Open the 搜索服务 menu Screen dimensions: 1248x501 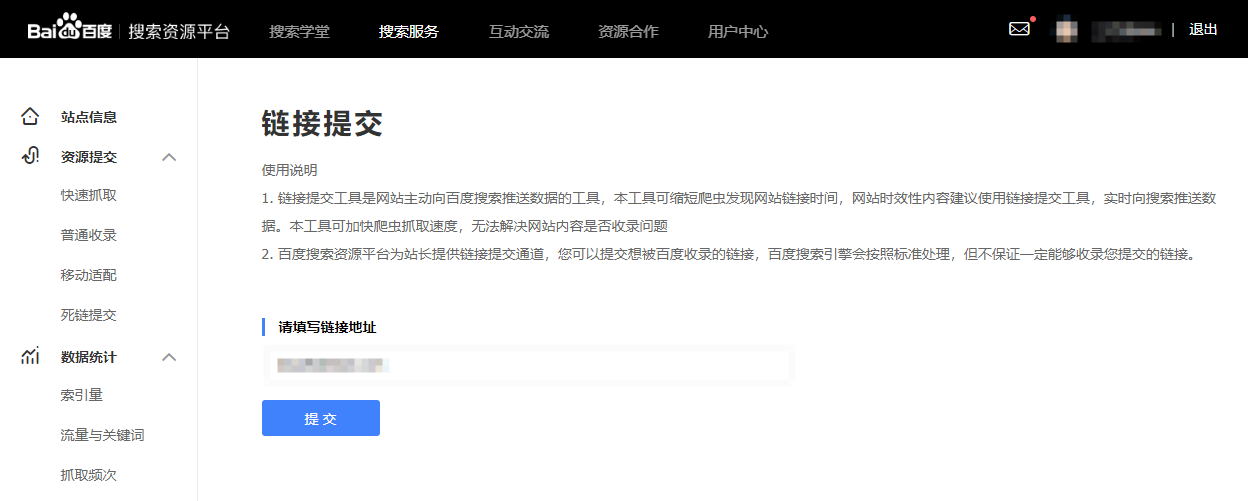[408, 31]
